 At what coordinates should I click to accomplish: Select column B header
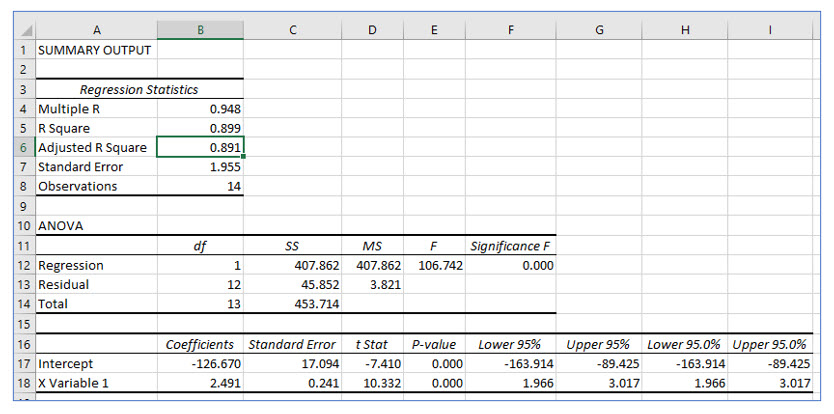(200, 30)
